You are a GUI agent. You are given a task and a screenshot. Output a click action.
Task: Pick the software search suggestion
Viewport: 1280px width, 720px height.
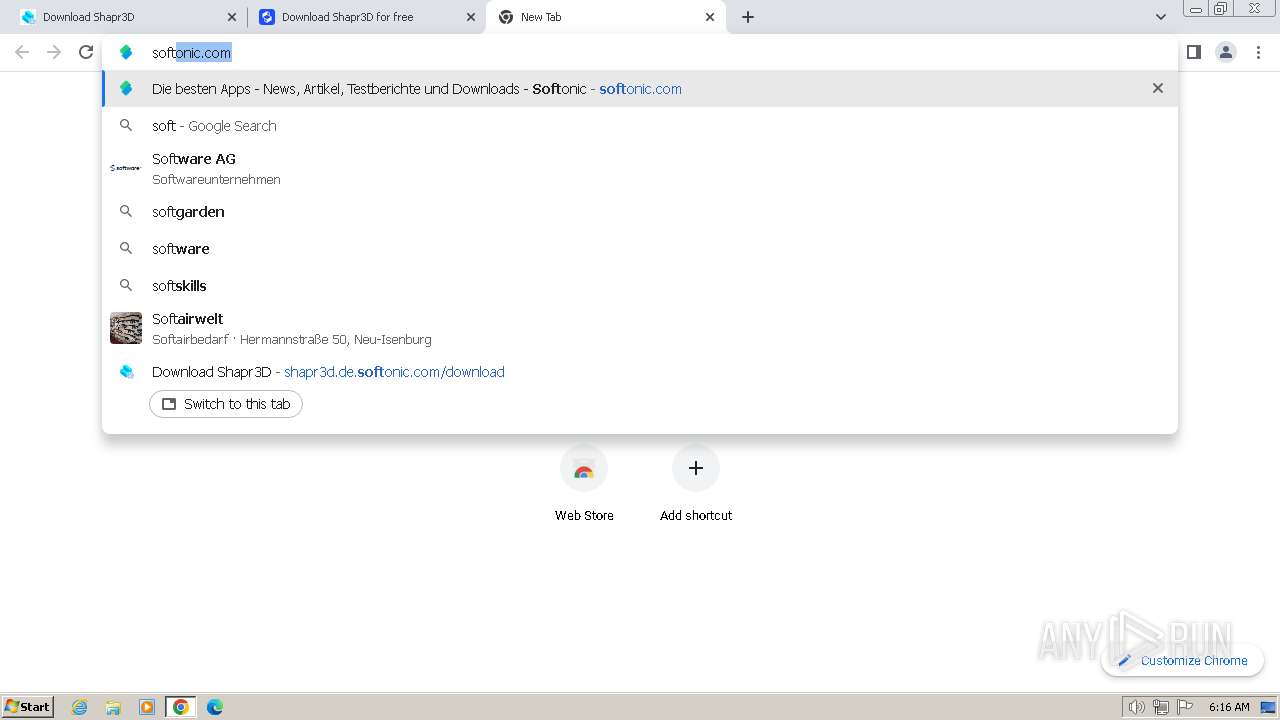pos(640,248)
